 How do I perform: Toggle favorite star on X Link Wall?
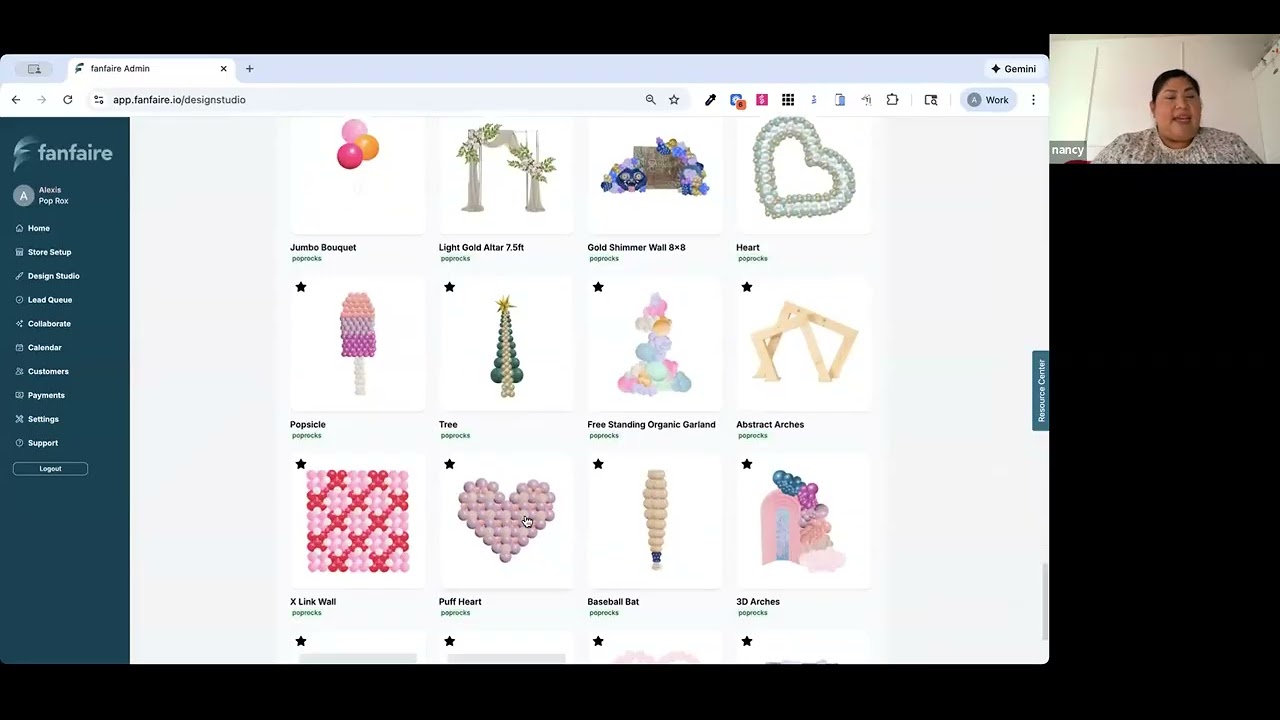point(300,464)
